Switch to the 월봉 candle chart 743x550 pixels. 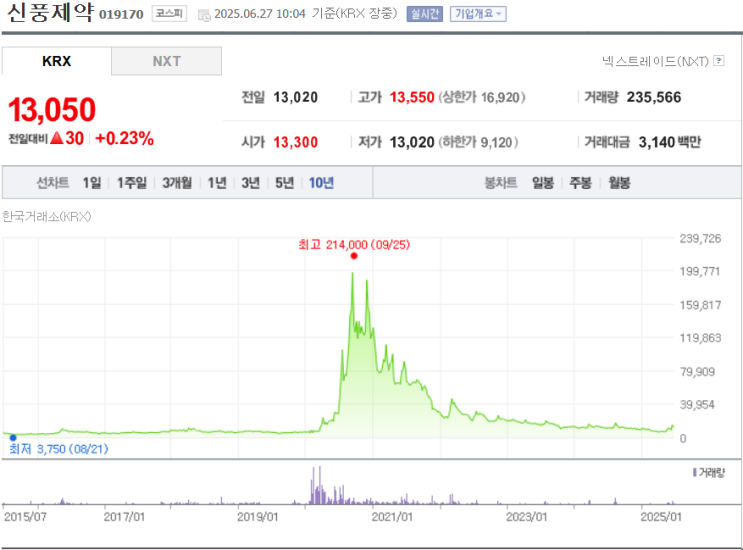point(619,182)
